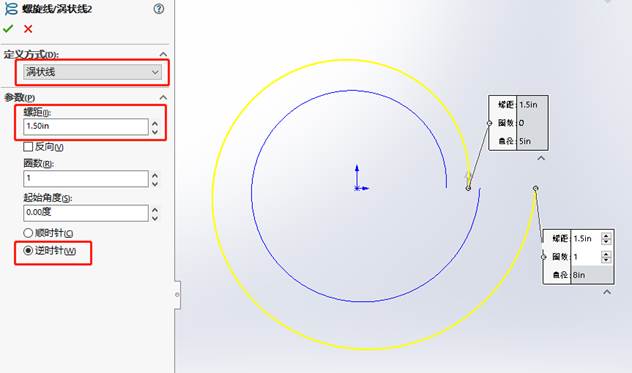Click the 螺距 pitch input field
This screenshot has width=632, height=373.
(85, 127)
